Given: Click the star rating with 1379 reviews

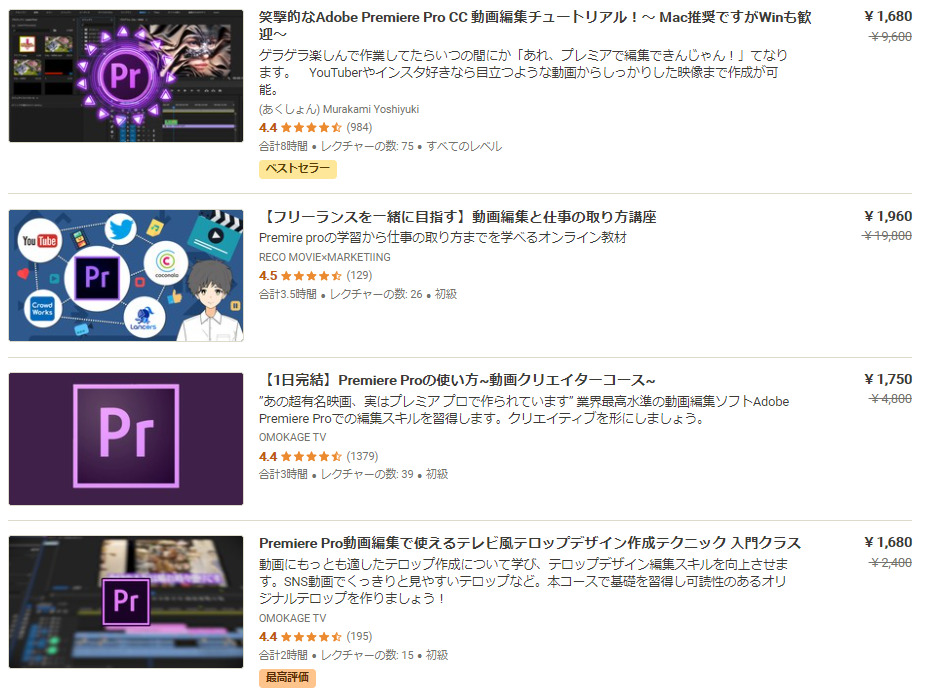Looking at the screenshot, I should pyautogui.click(x=318, y=456).
